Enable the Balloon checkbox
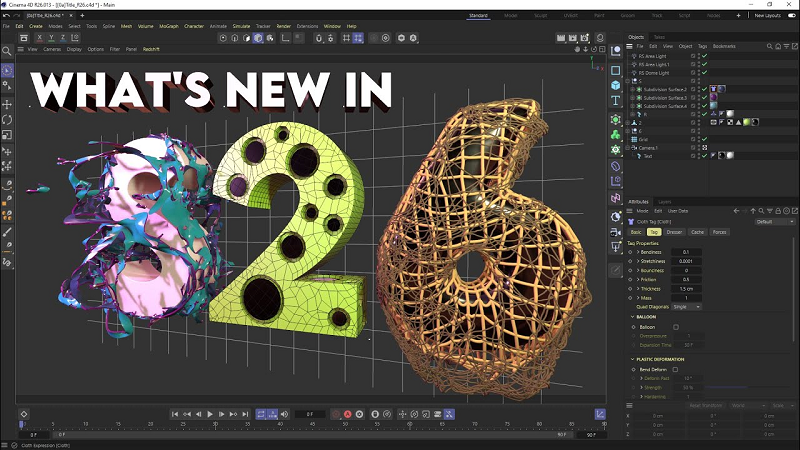The height and width of the screenshot is (450, 800). click(676, 327)
